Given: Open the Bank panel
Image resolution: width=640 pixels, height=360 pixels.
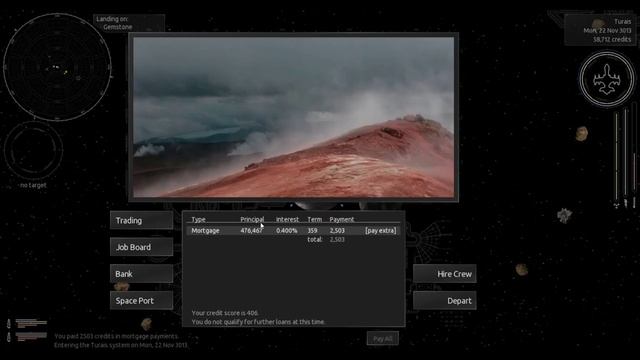Looking at the screenshot, I should [x=141, y=274].
